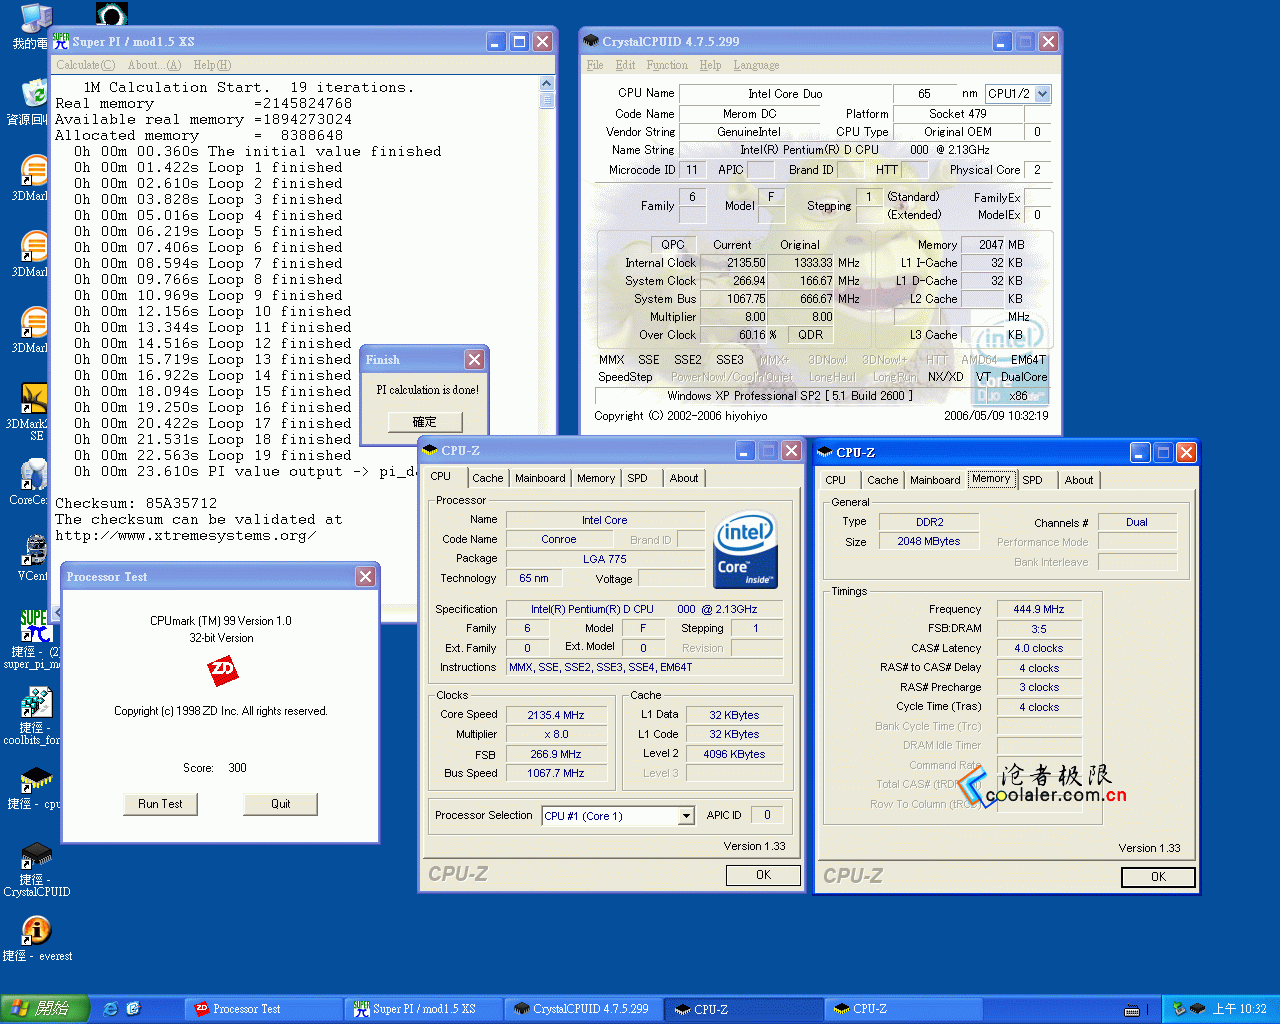Viewport: 1280px width, 1024px height.
Task: Open the My Computer desktop icon
Action: pos(33,20)
